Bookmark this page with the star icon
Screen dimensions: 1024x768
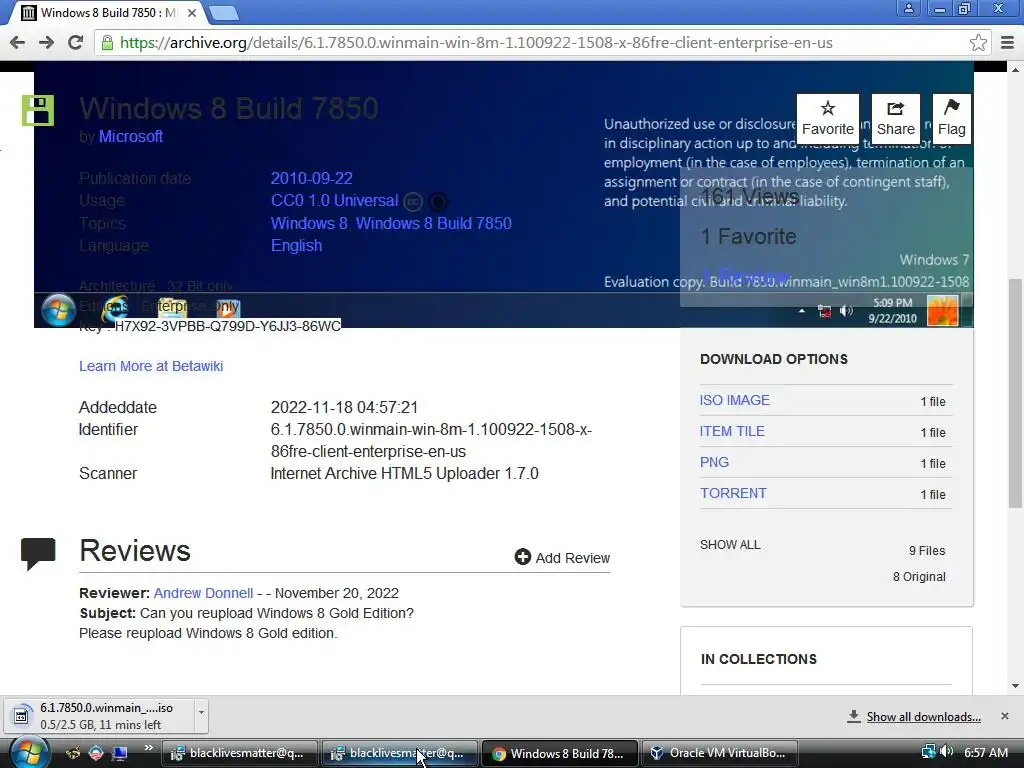click(978, 43)
